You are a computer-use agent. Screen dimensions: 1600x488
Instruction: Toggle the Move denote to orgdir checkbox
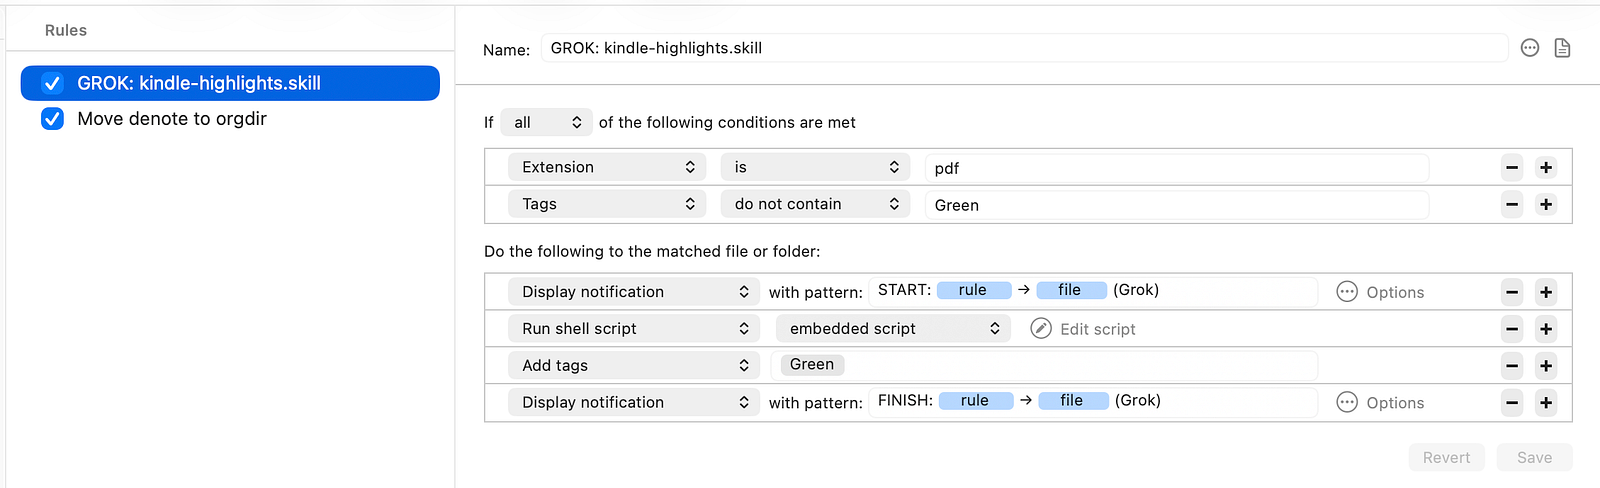tap(53, 119)
